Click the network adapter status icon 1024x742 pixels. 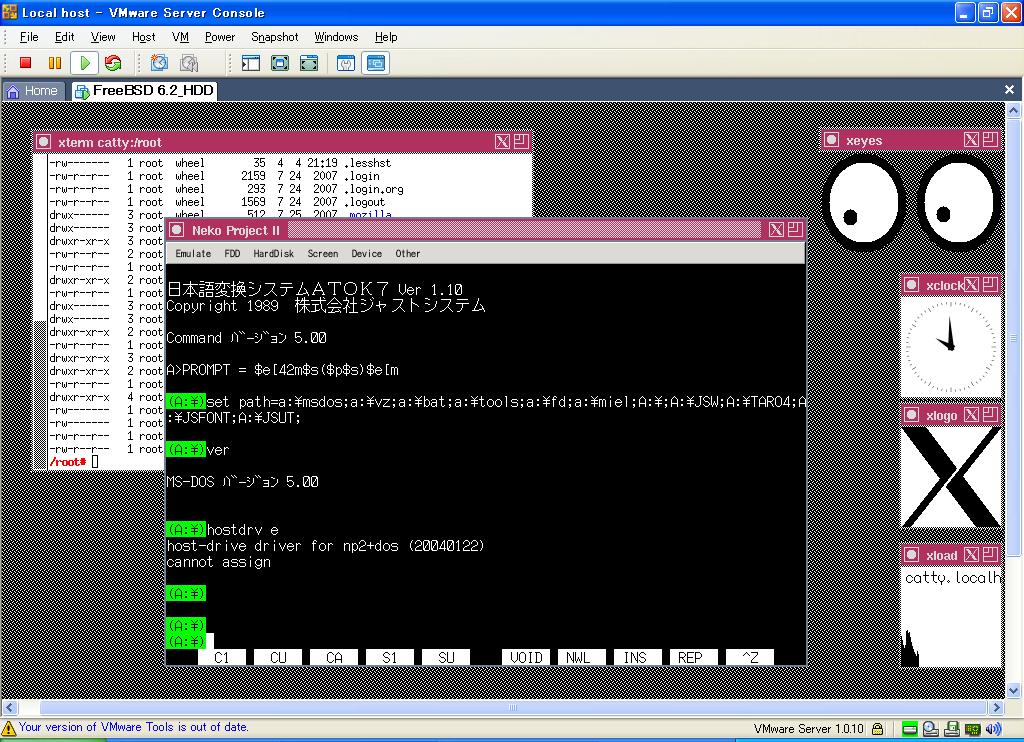click(973, 728)
